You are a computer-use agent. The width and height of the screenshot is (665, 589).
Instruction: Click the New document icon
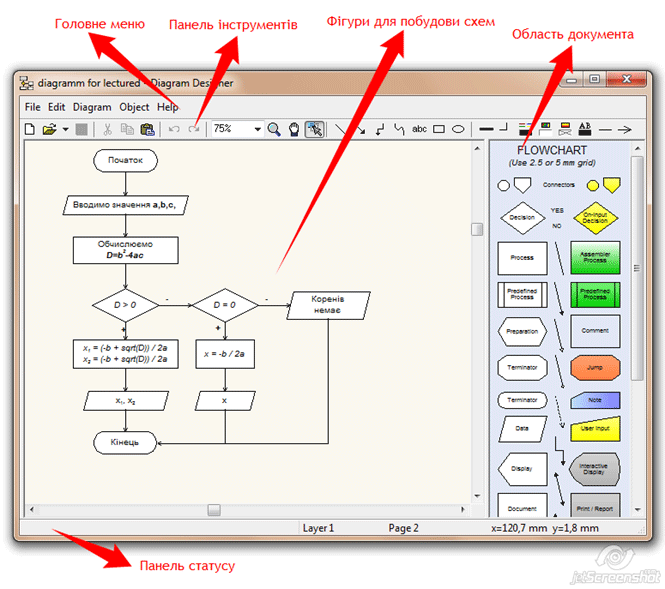[30, 129]
